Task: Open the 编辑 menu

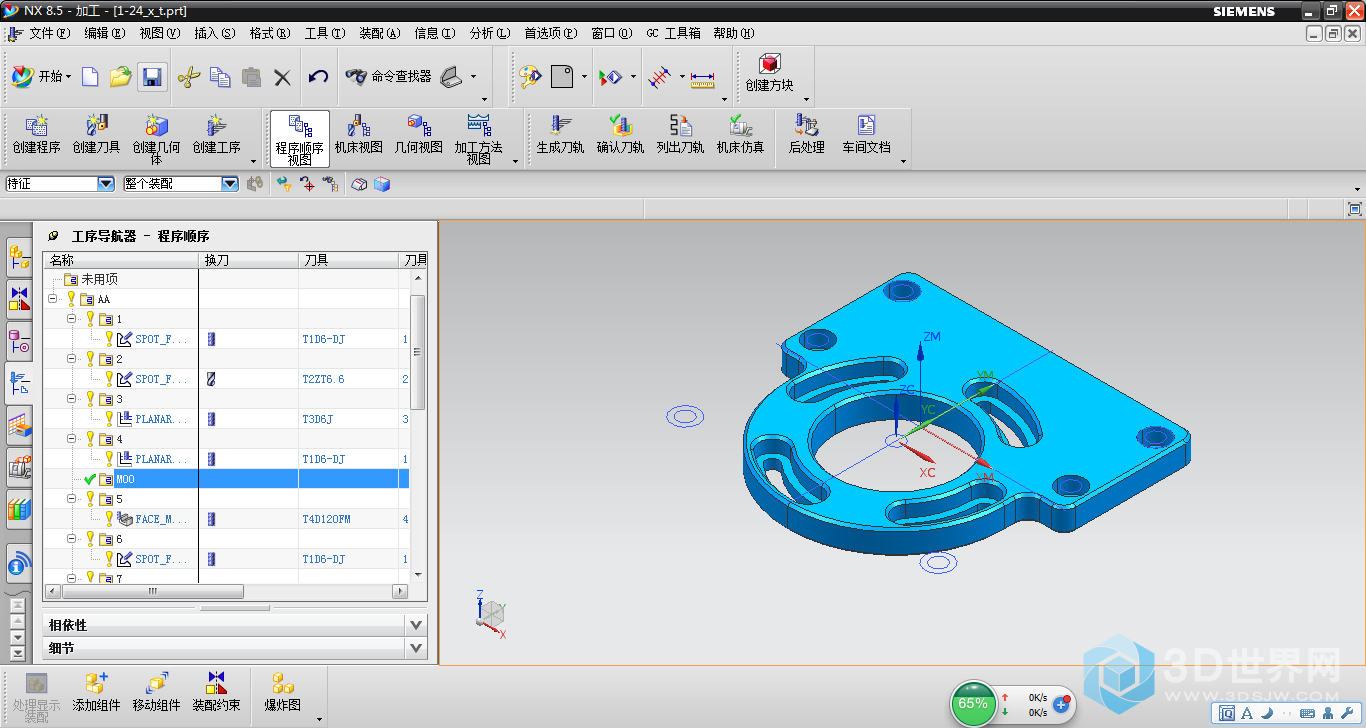Action: coord(104,33)
